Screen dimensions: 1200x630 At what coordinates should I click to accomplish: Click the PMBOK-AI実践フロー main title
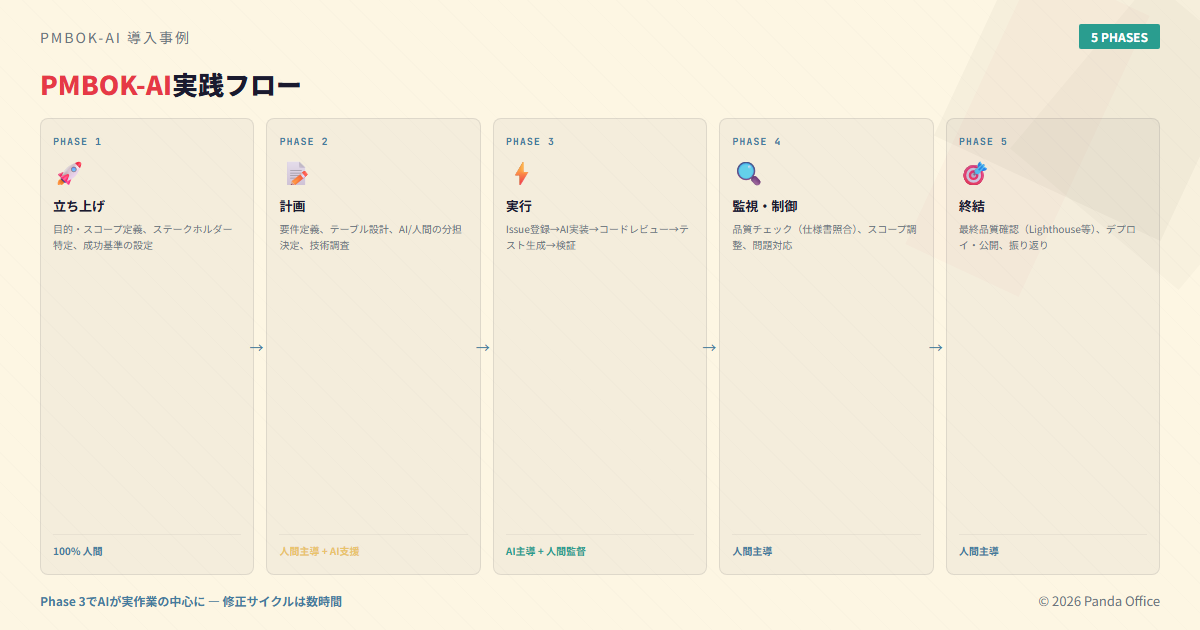(170, 86)
